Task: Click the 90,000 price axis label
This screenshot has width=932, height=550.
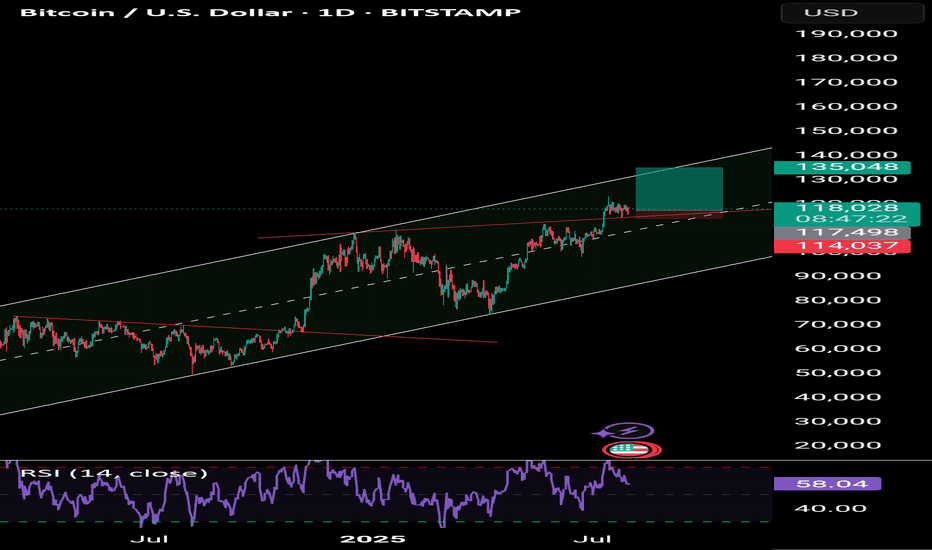Action: [838, 276]
